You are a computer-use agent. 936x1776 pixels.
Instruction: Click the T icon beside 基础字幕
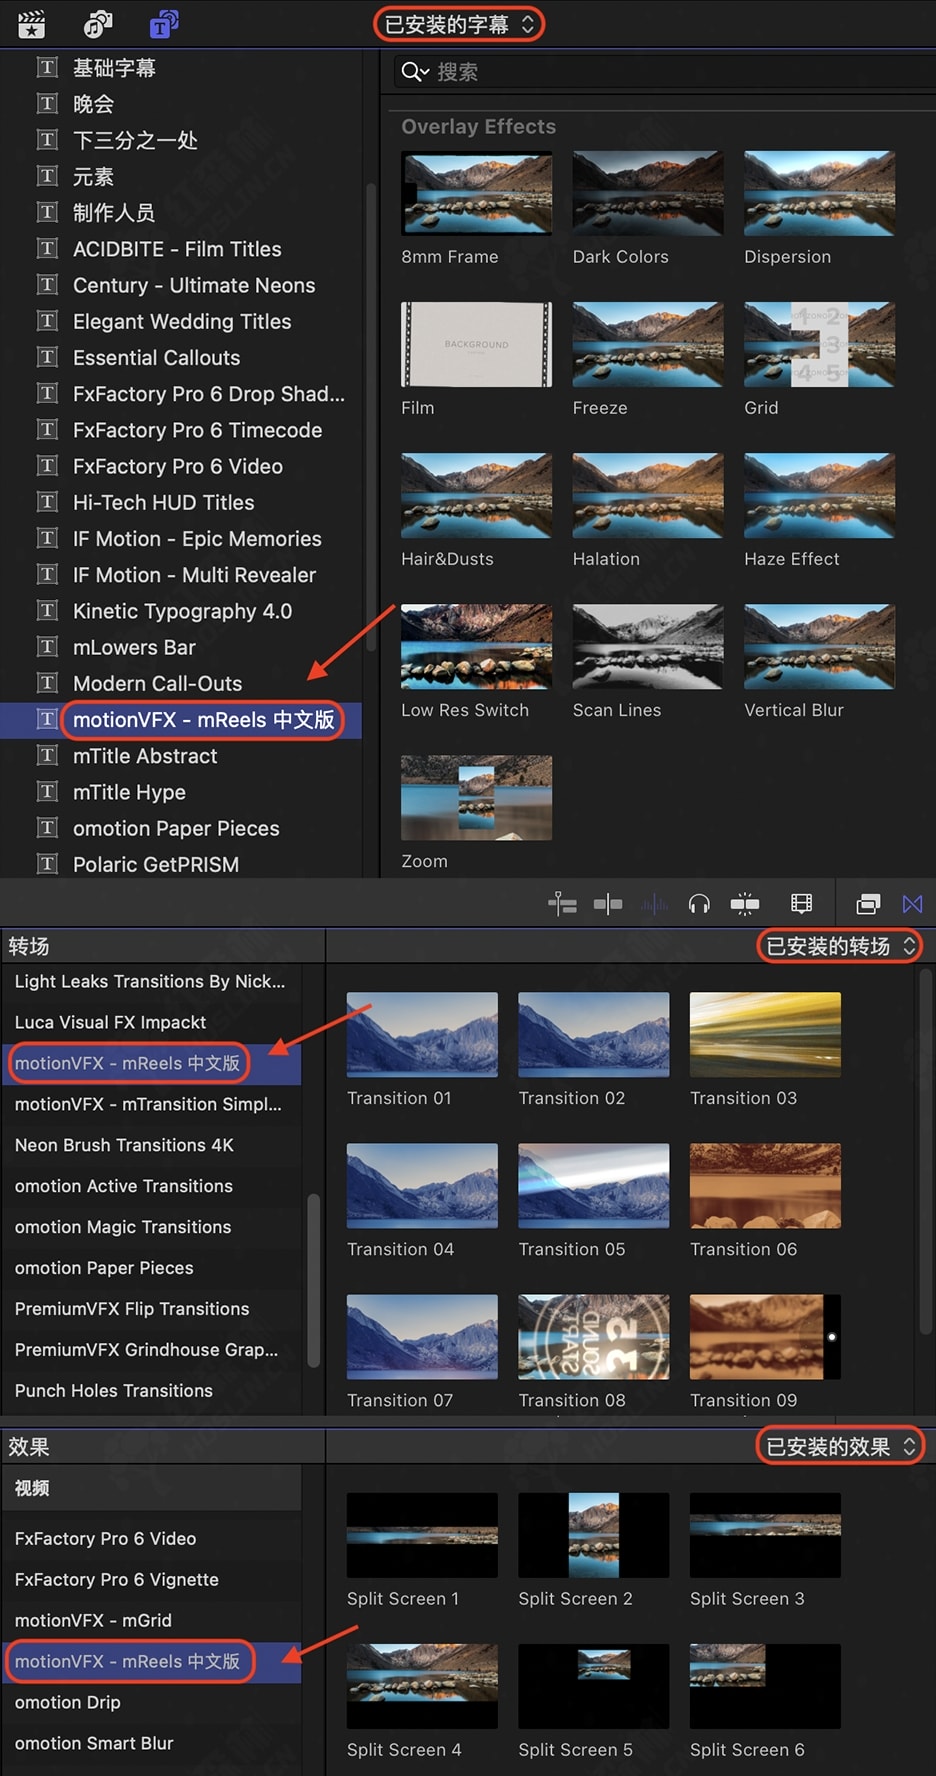click(47, 67)
